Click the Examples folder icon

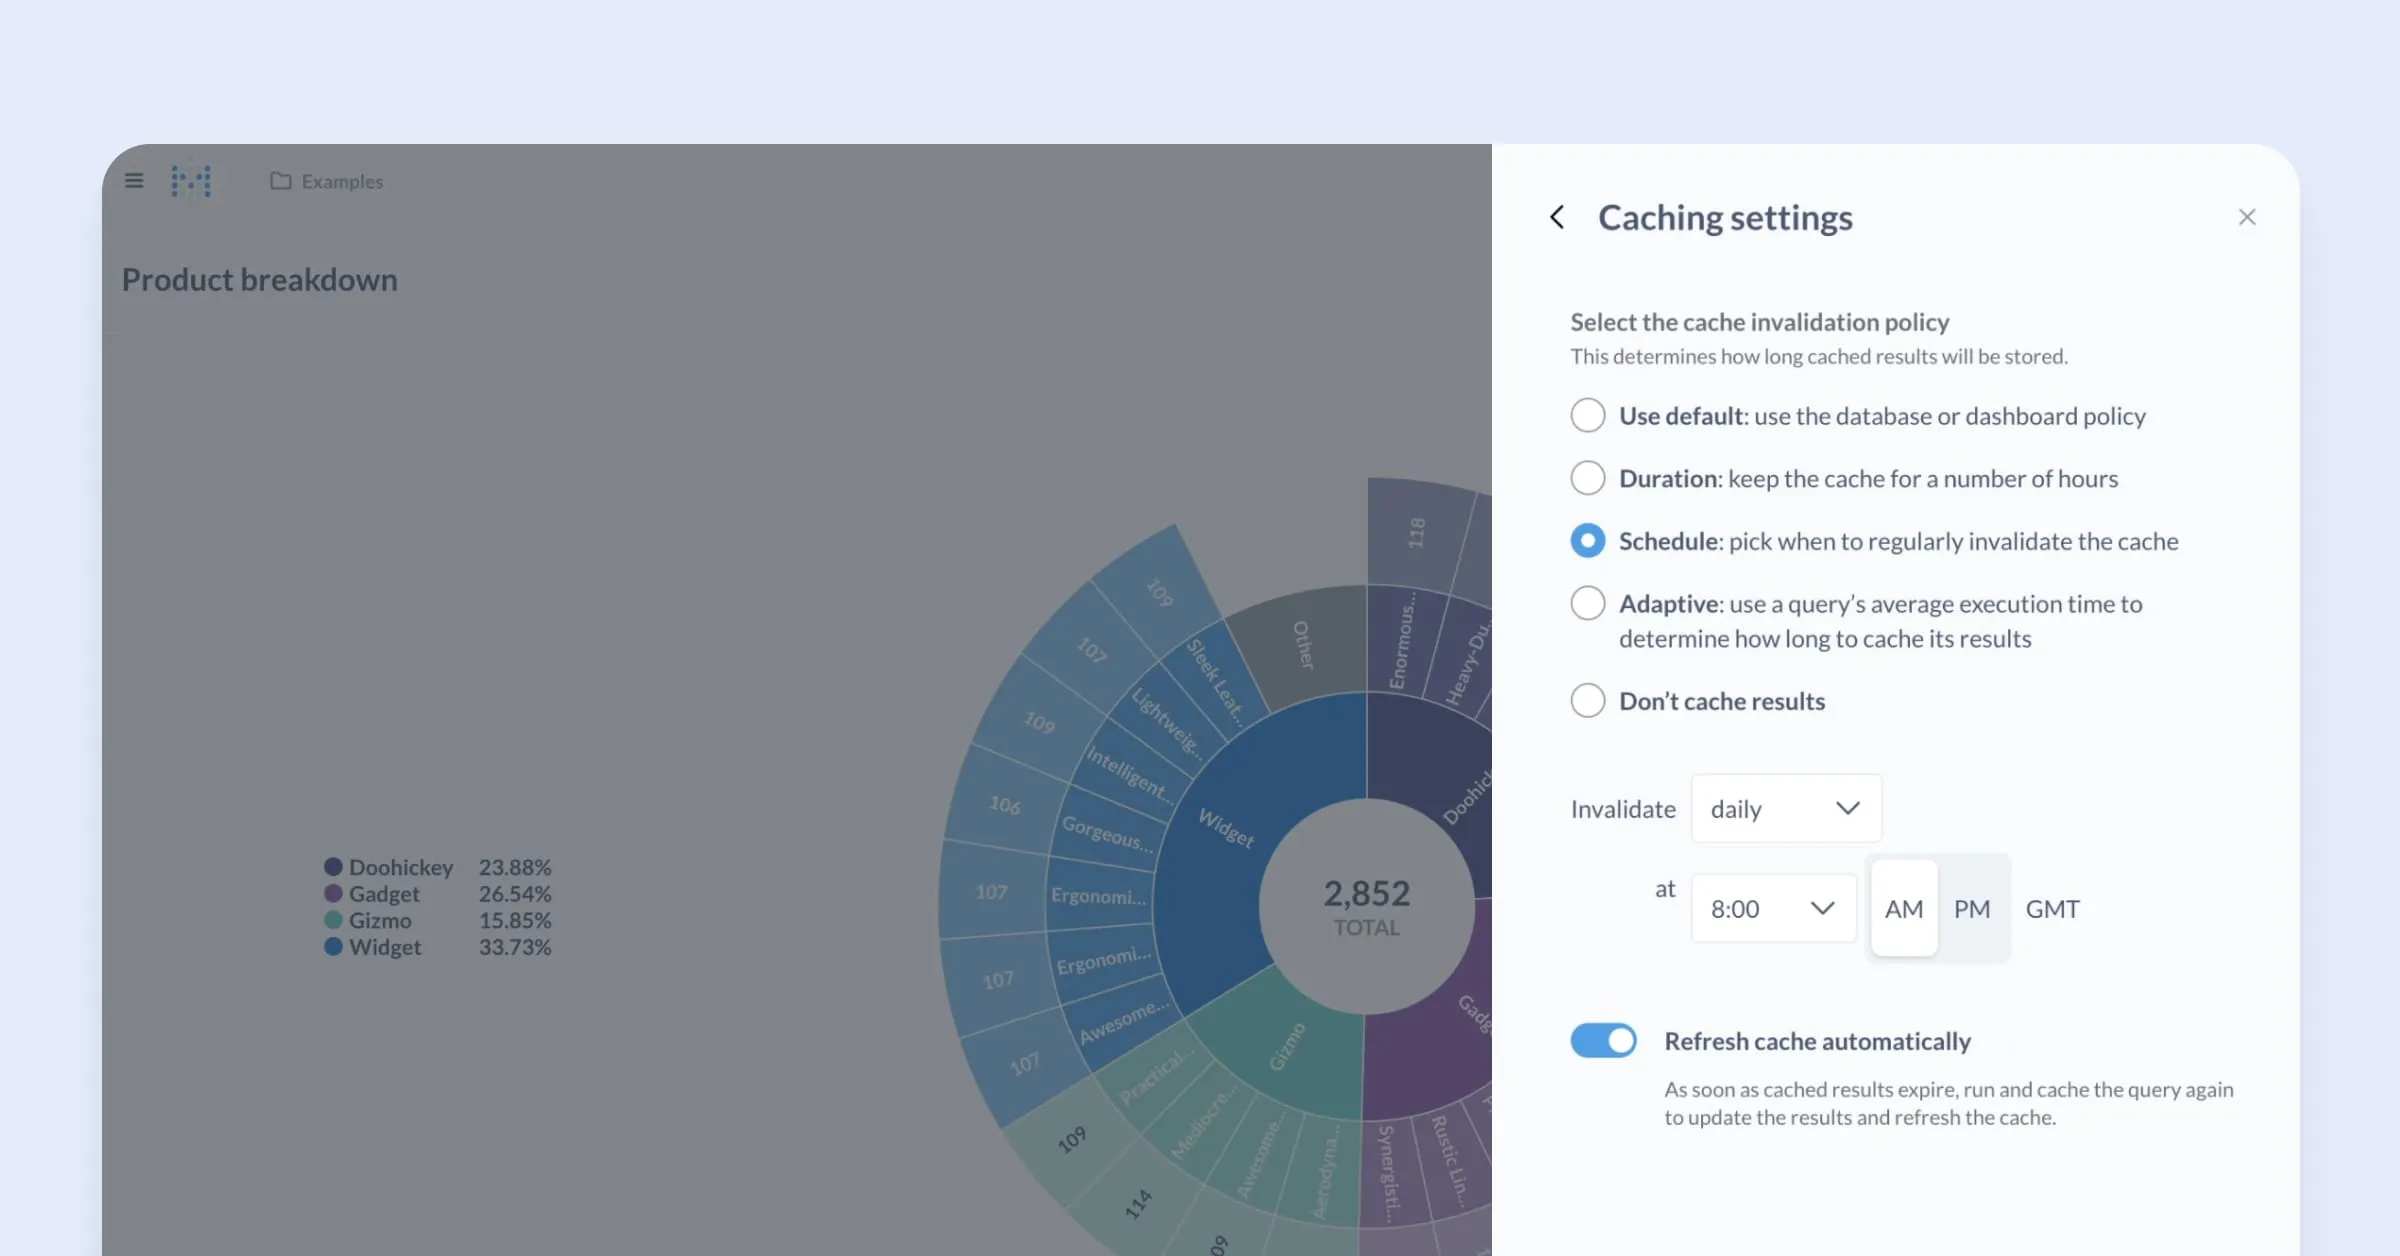[280, 181]
